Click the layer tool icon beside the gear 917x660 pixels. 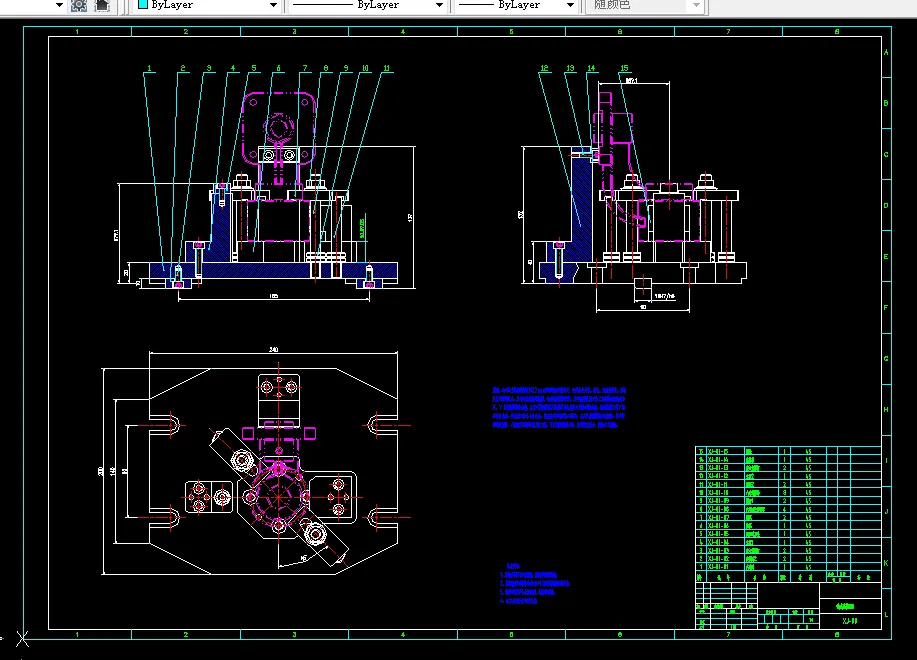tap(102, 5)
